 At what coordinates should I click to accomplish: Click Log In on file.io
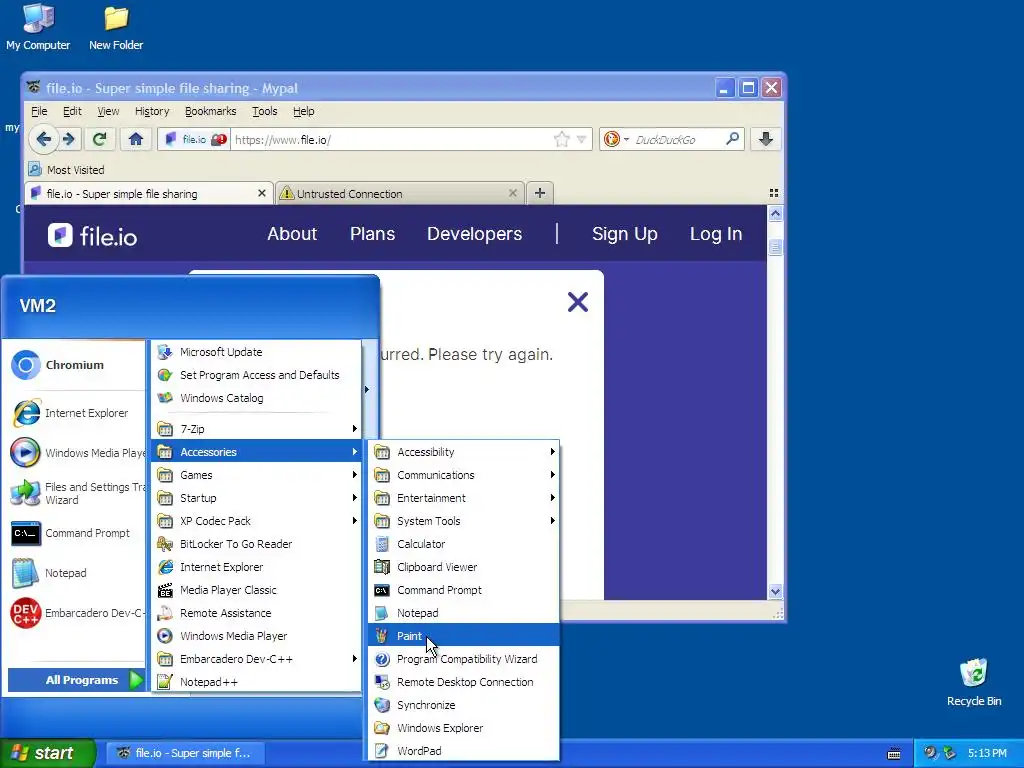(716, 234)
